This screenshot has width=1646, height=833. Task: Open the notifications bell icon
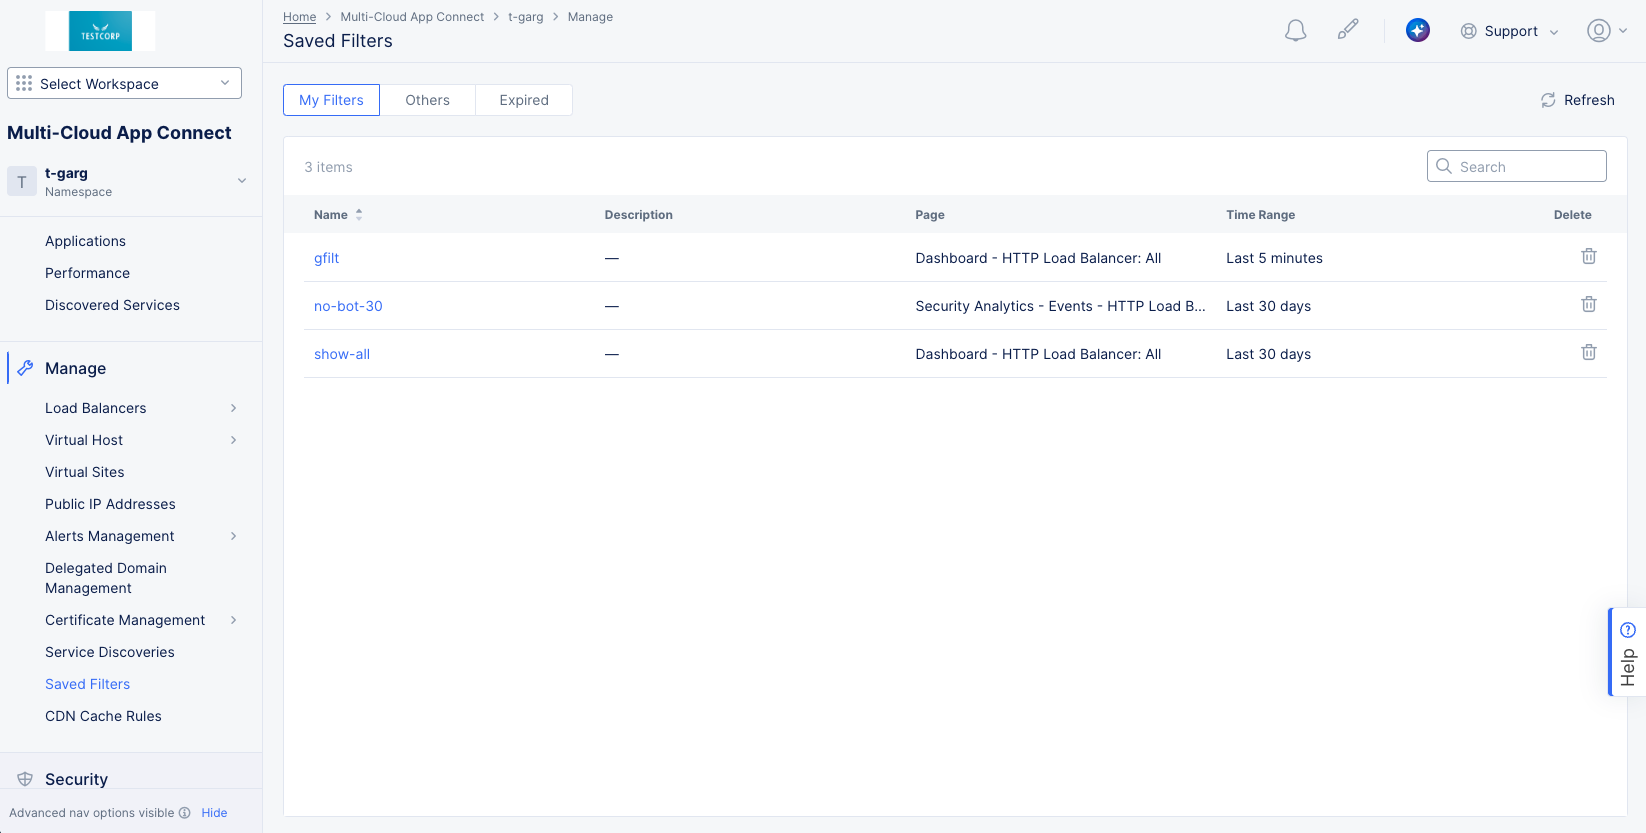(x=1295, y=31)
